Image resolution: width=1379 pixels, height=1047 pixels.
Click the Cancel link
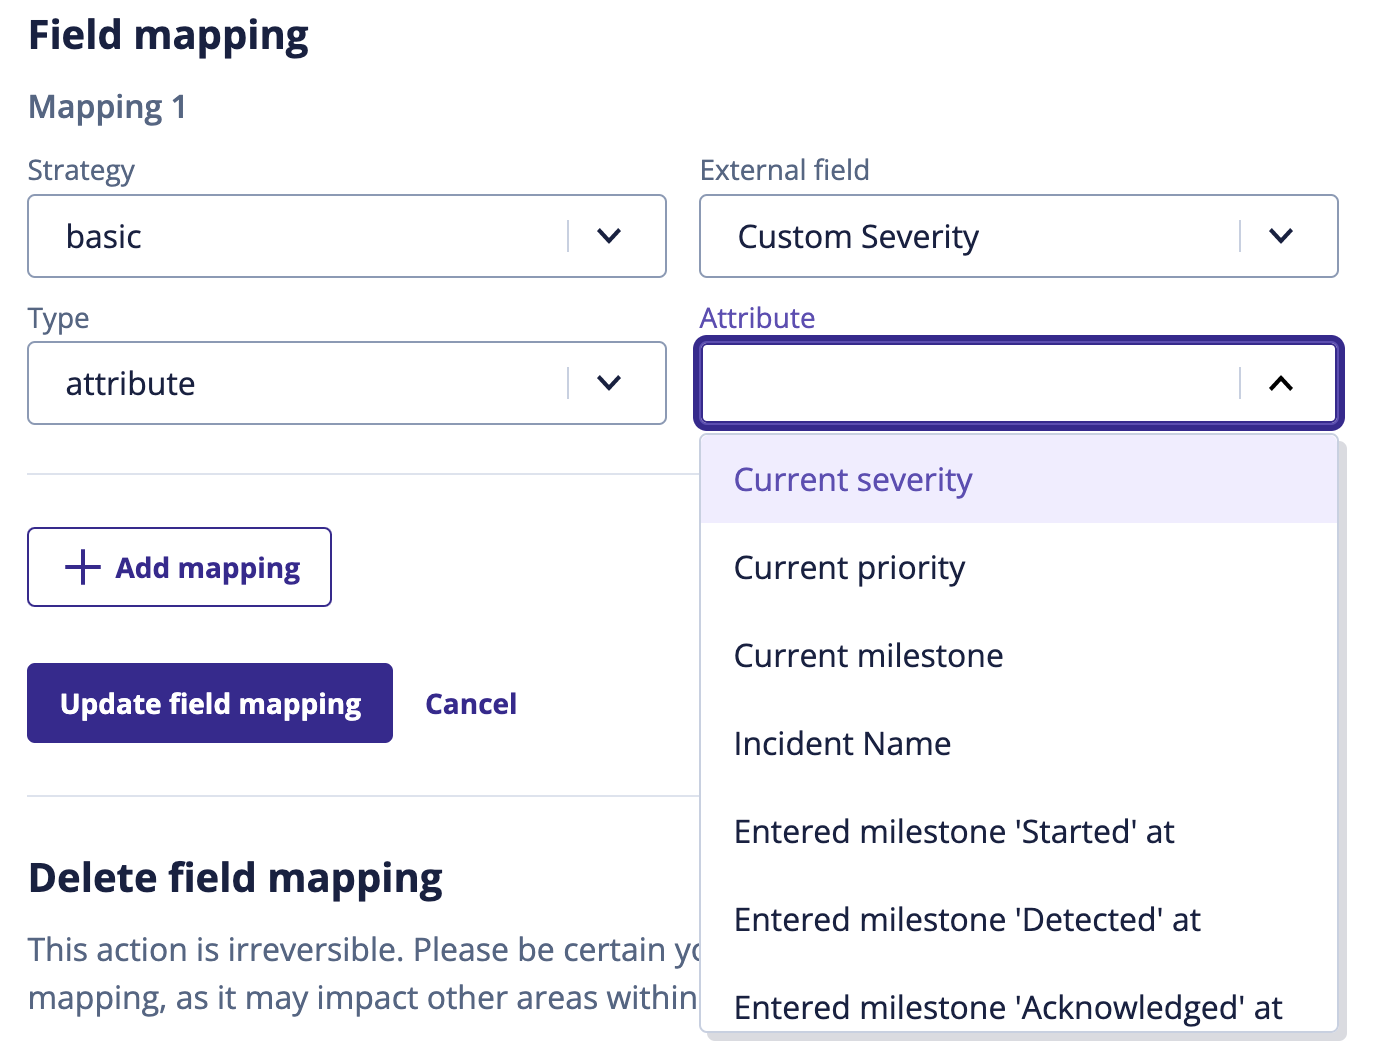(471, 703)
